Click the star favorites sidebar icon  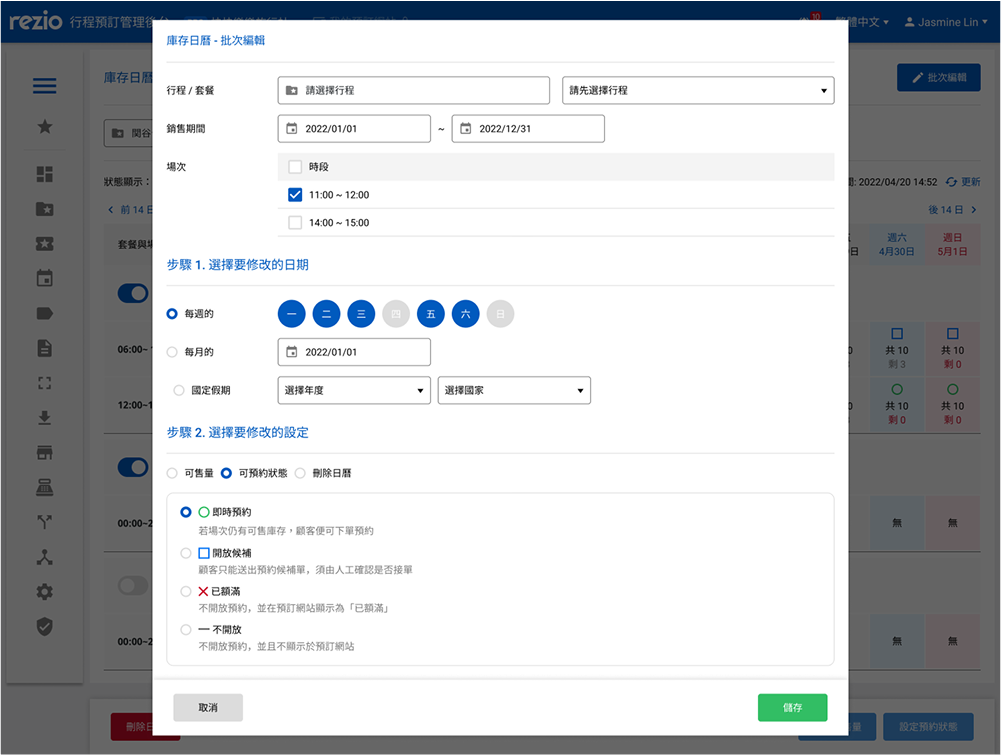coord(45,126)
